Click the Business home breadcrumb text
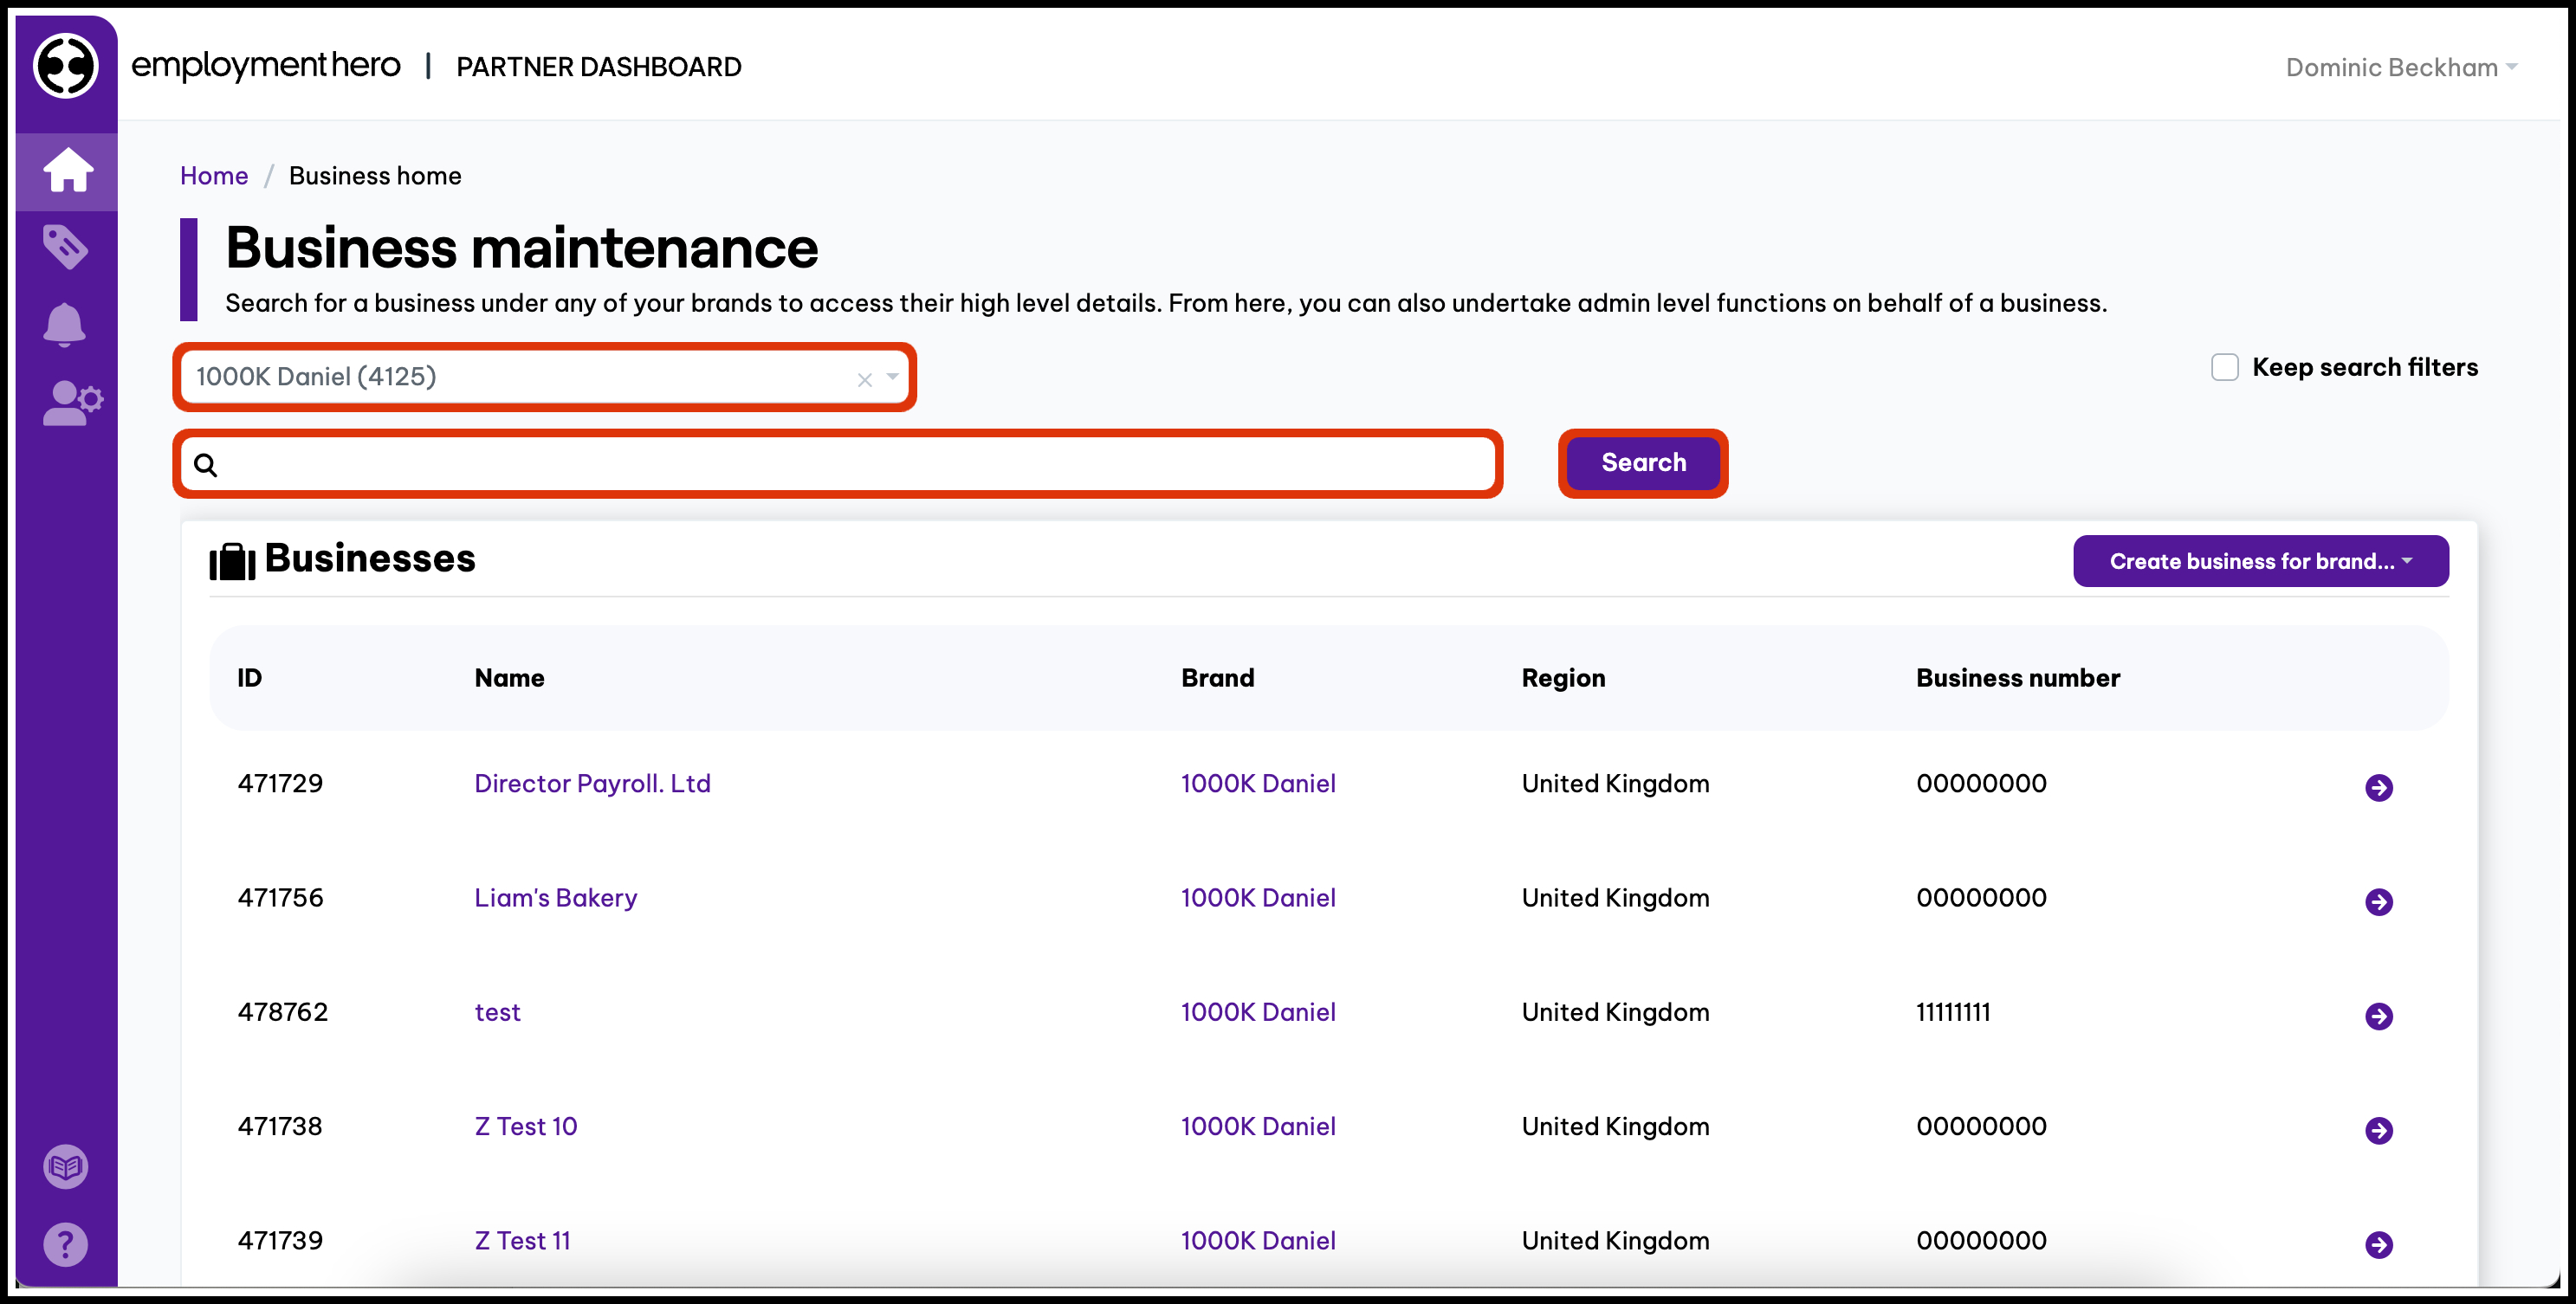The image size is (2576, 1304). pos(375,176)
